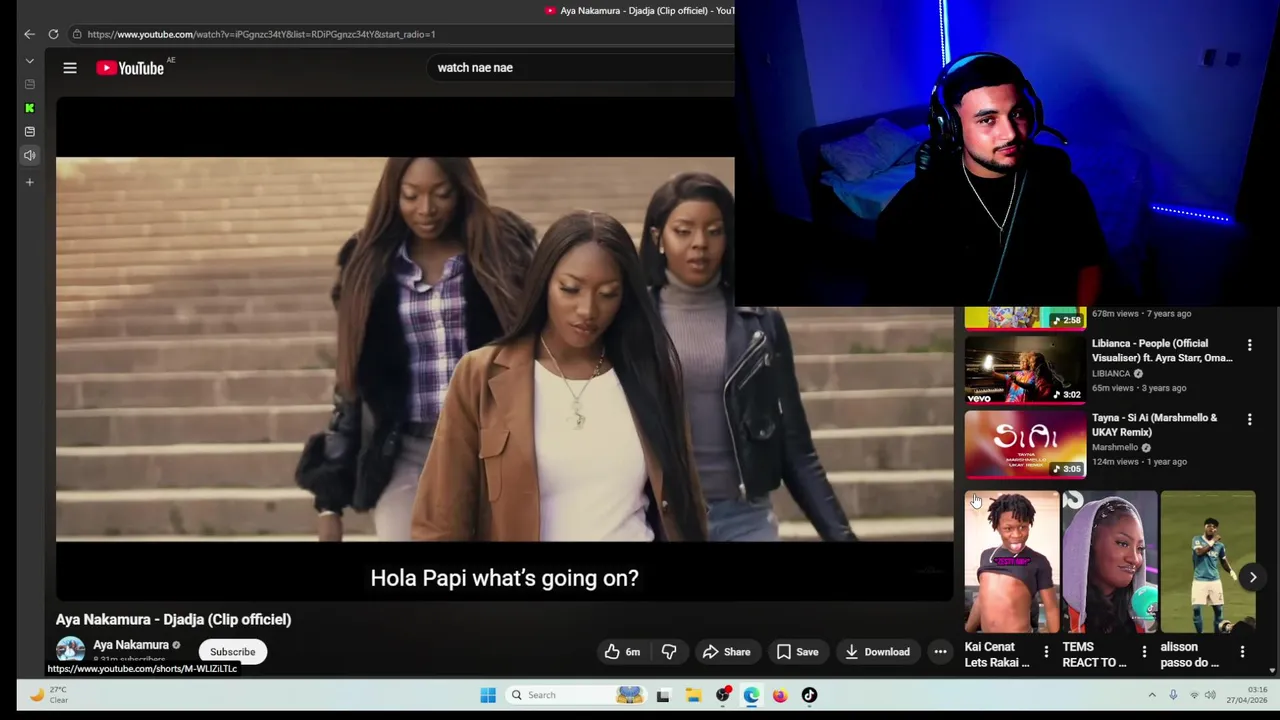Open Task View on the taskbar
The image size is (1280, 720).
click(663, 695)
